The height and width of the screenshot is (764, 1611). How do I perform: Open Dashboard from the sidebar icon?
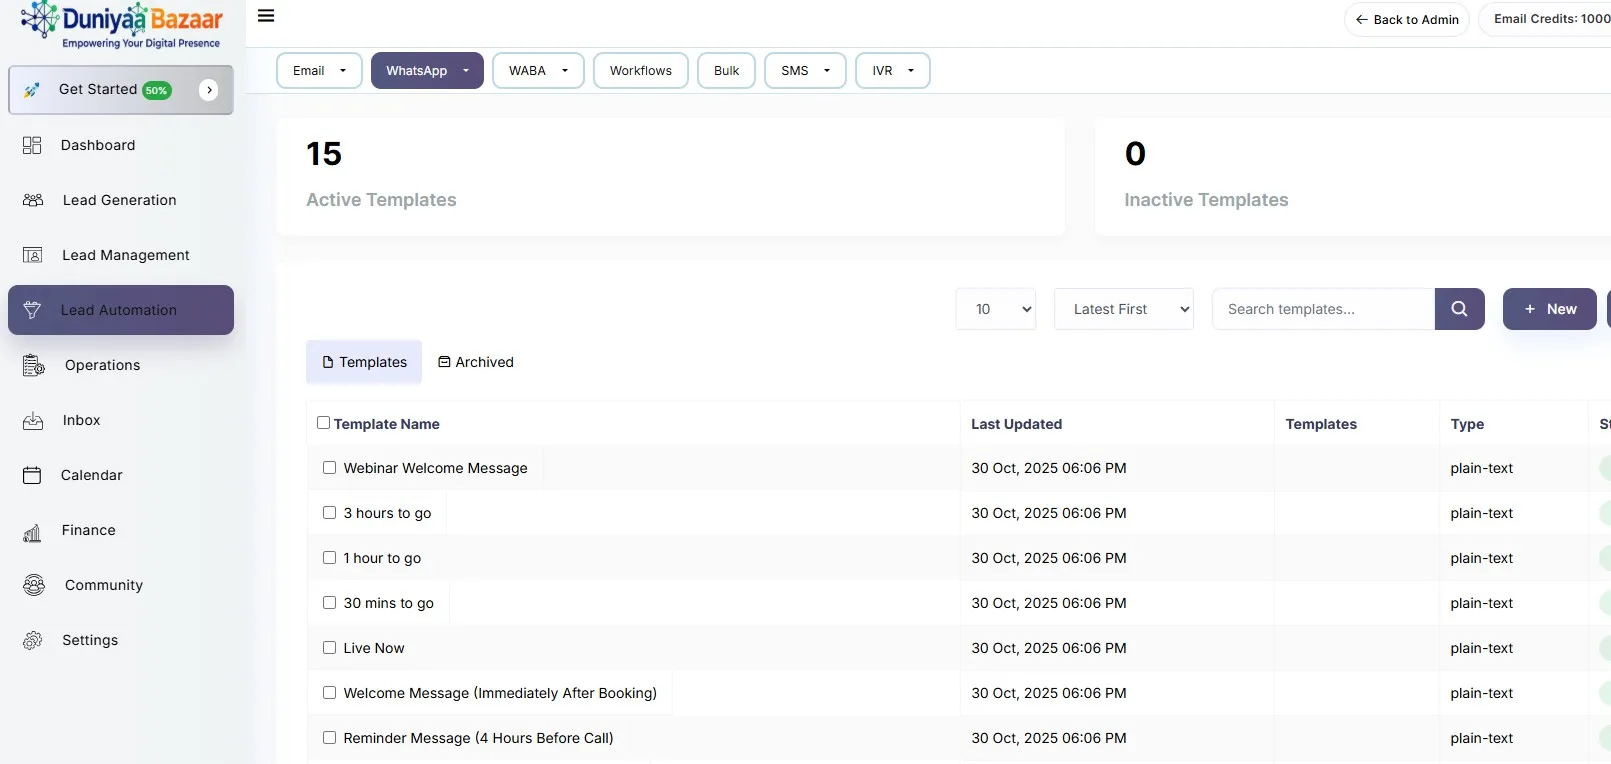pyautogui.click(x=32, y=145)
